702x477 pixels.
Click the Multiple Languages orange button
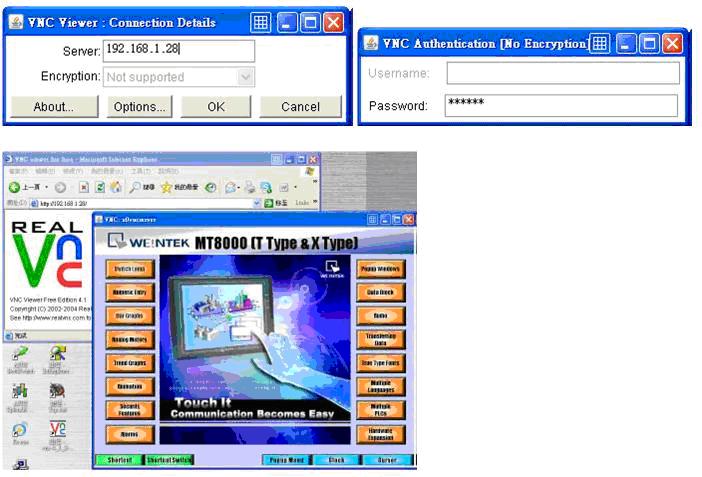click(381, 387)
